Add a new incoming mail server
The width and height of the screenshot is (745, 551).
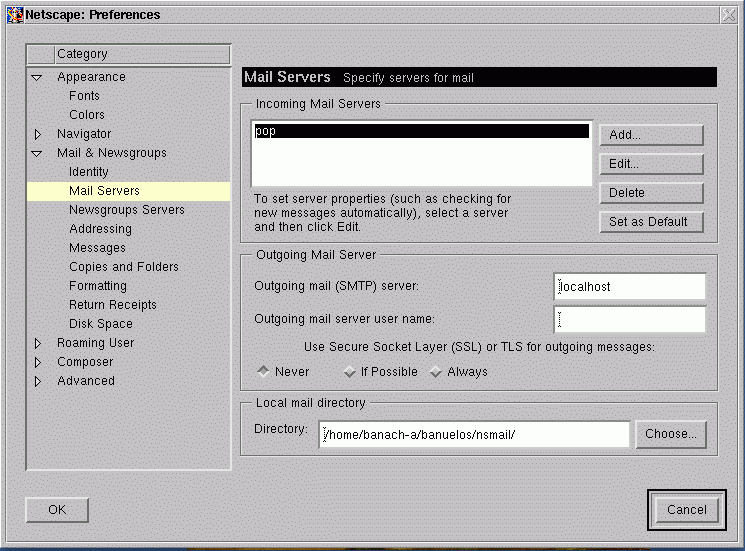coord(651,135)
